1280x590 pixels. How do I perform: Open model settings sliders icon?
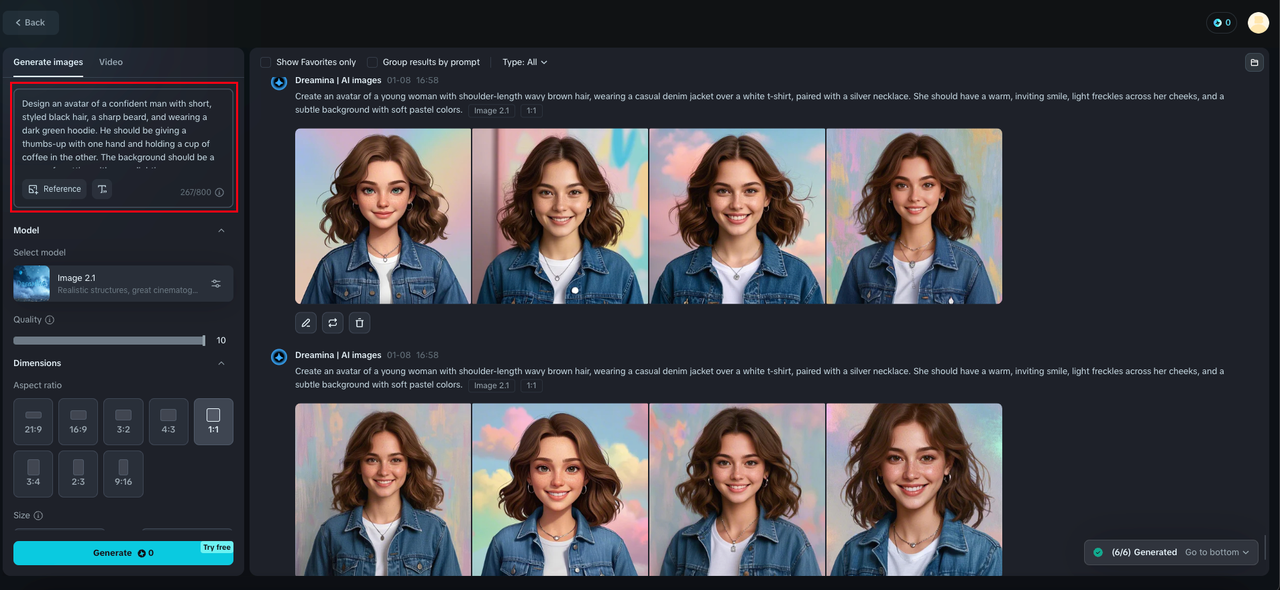pos(216,283)
